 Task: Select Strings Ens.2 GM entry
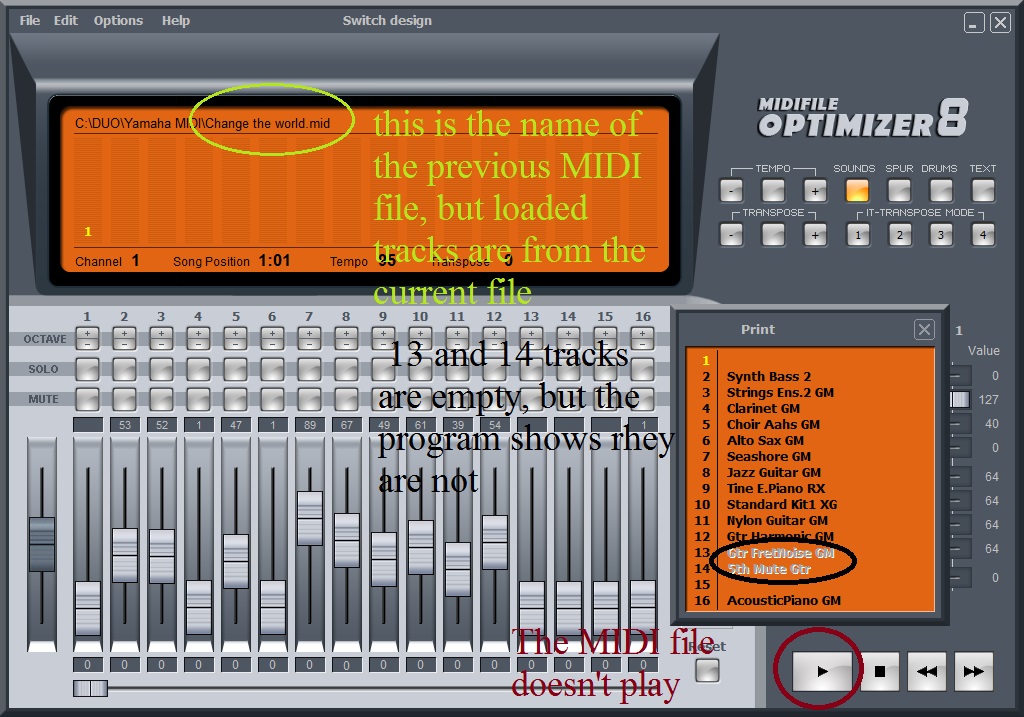(780, 392)
